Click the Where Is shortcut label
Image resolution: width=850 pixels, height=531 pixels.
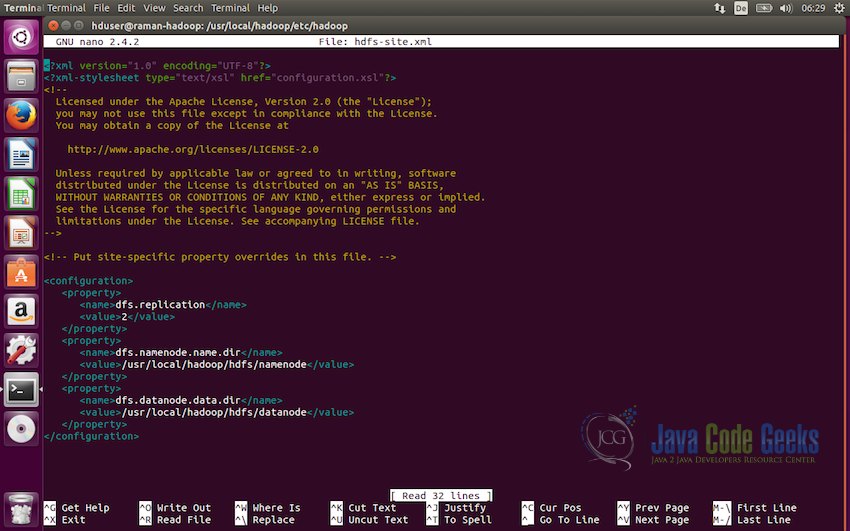276,508
